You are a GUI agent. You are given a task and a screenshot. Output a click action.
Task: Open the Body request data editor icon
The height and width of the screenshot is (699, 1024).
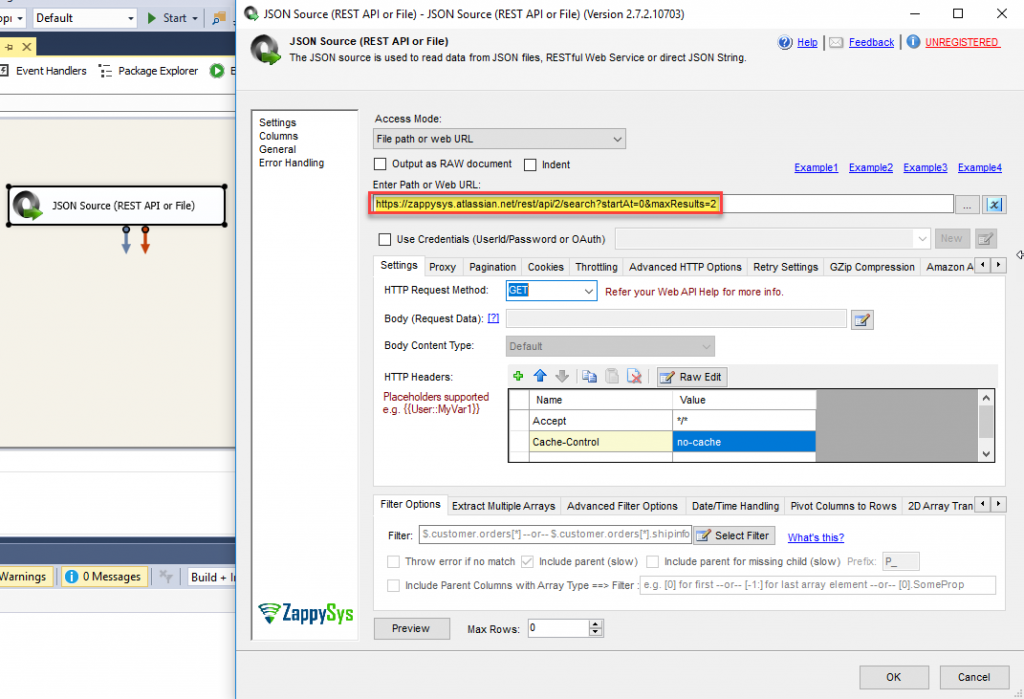(861, 319)
